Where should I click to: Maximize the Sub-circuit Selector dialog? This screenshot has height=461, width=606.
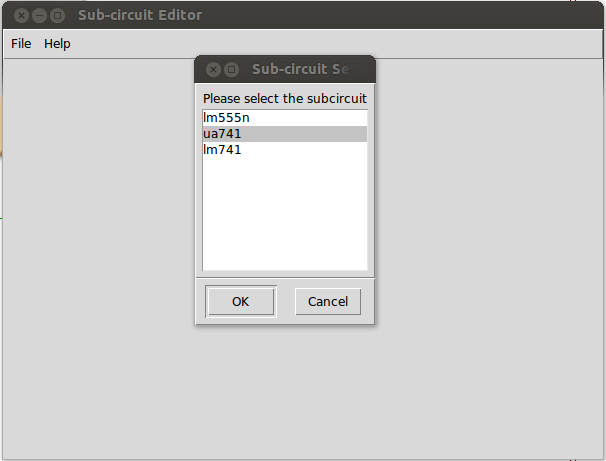coord(232,70)
